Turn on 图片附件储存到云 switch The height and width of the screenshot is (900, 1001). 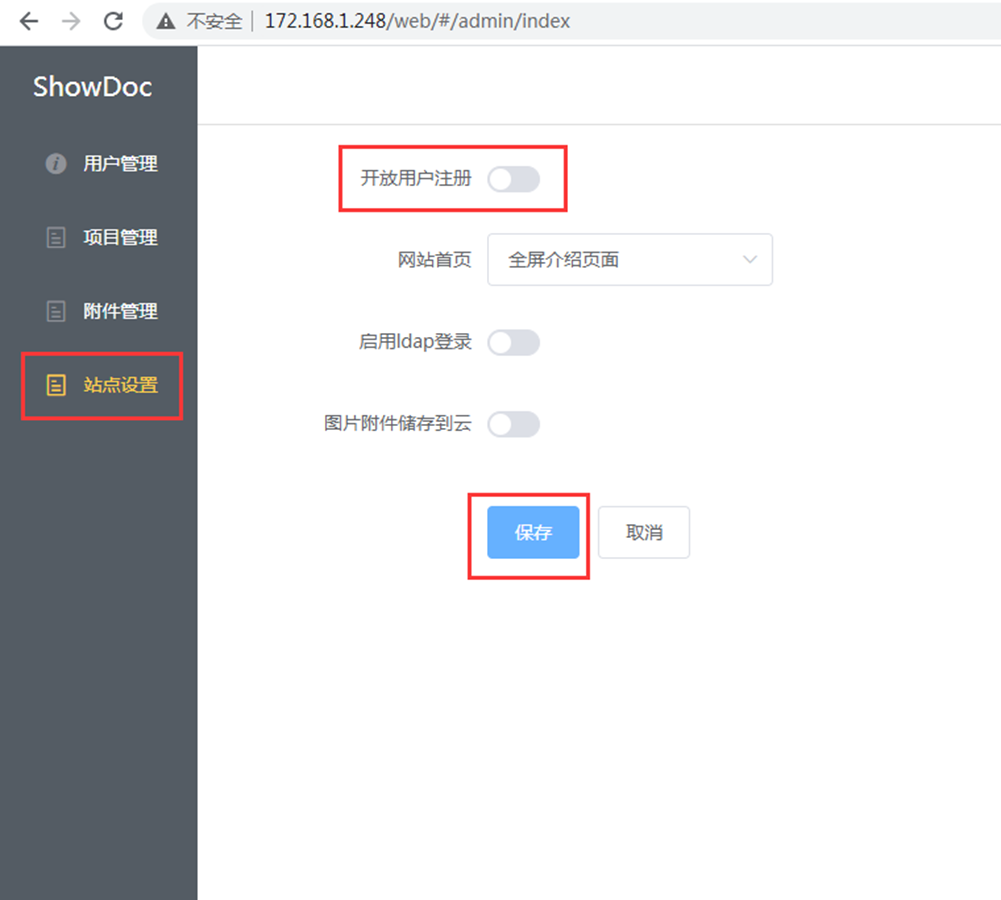click(x=514, y=424)
